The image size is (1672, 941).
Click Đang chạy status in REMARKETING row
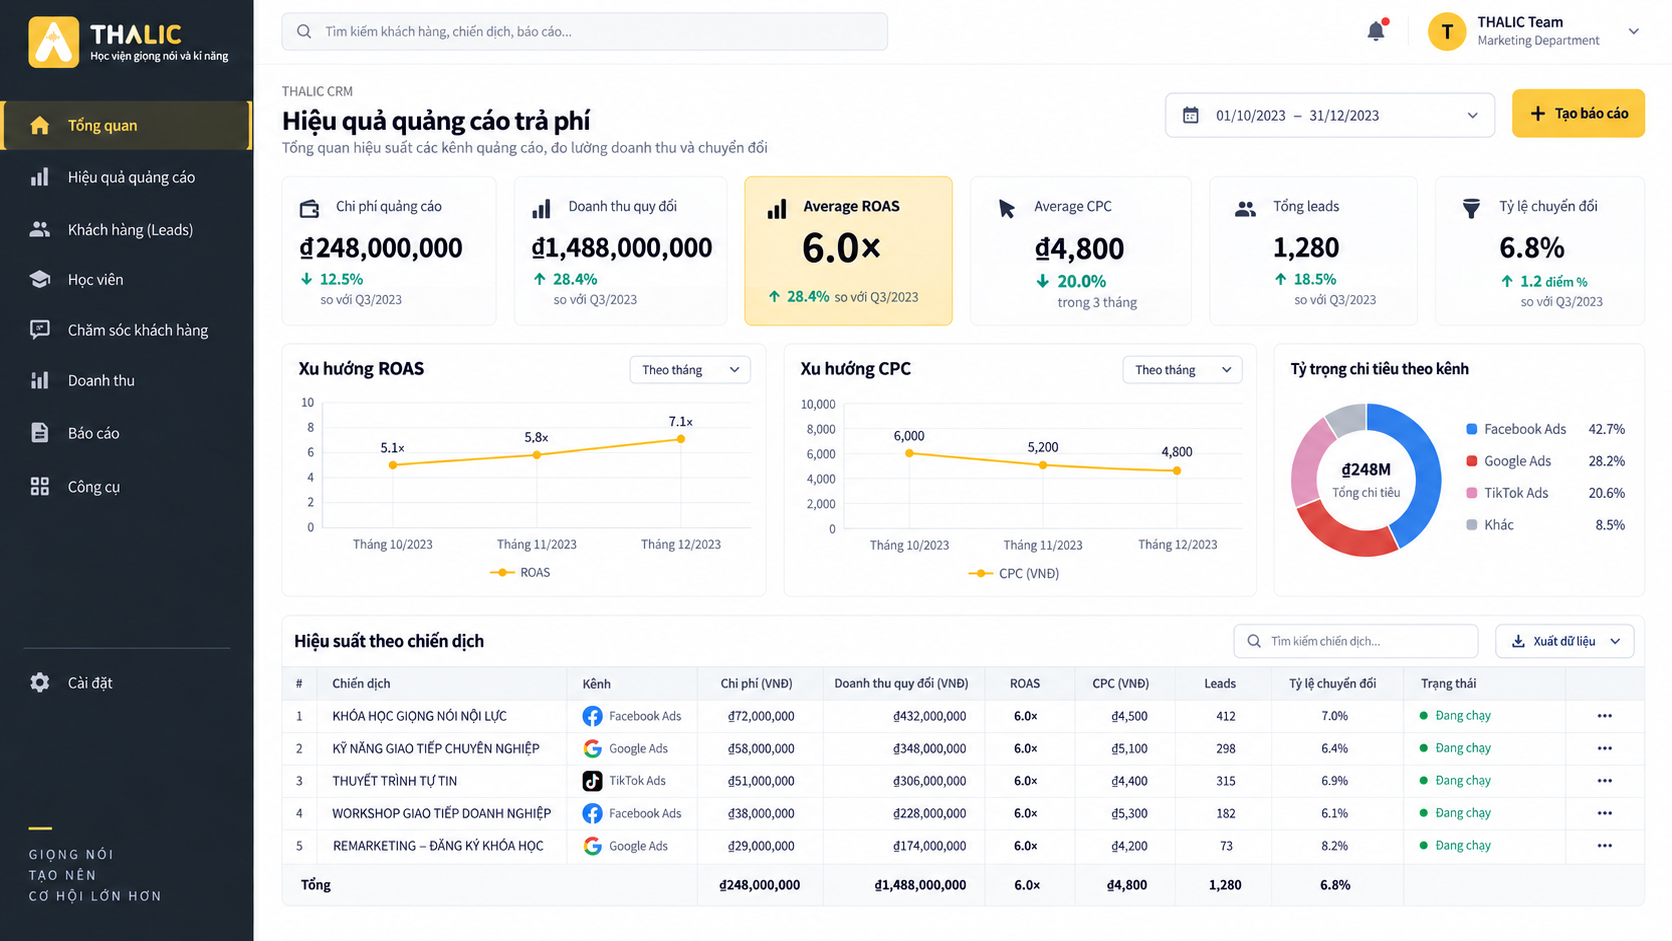[x=1455, y=845]
